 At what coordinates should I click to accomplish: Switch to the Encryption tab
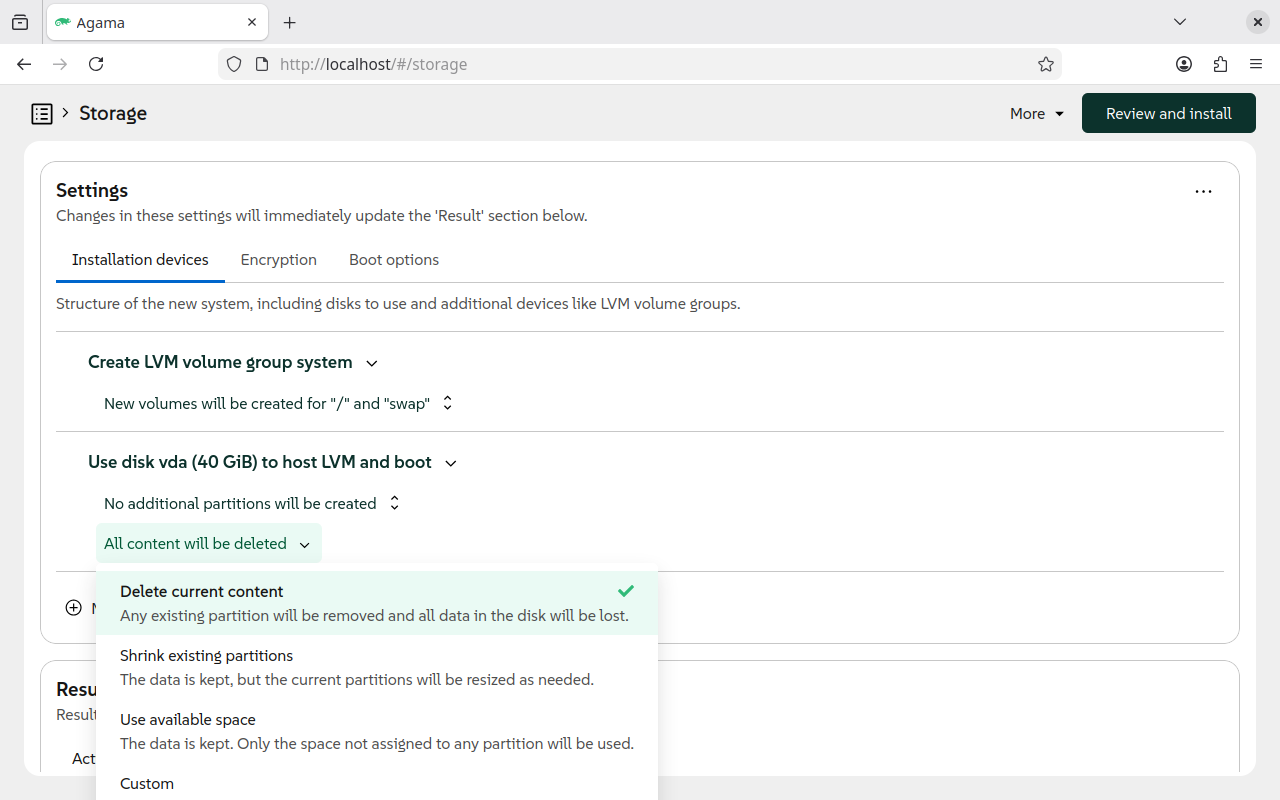click(278, 260)
